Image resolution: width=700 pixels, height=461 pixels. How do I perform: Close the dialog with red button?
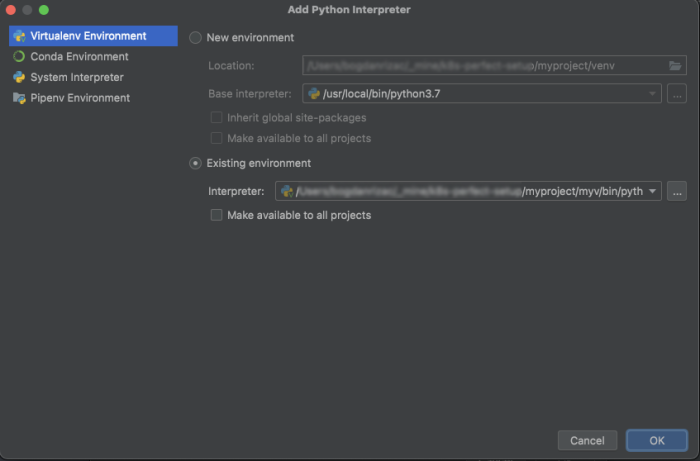(11, 10)
